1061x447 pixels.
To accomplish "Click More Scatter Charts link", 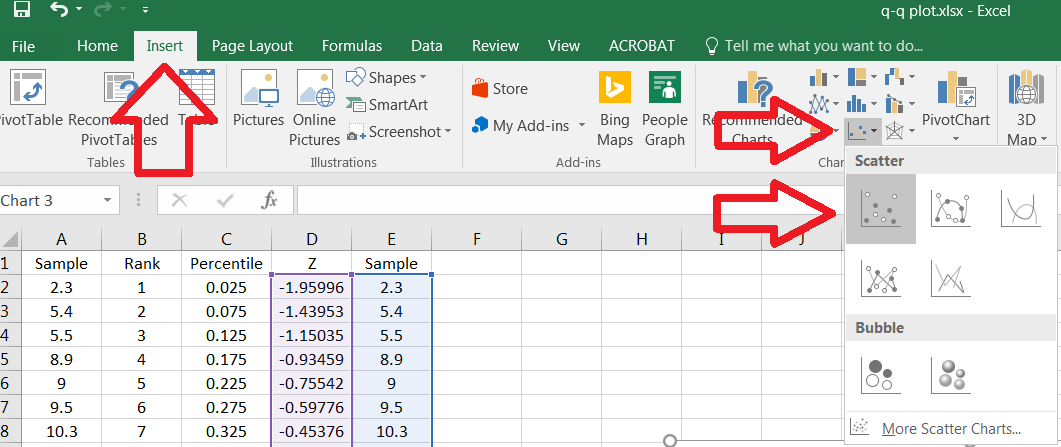I will click(x=950, y=429).
